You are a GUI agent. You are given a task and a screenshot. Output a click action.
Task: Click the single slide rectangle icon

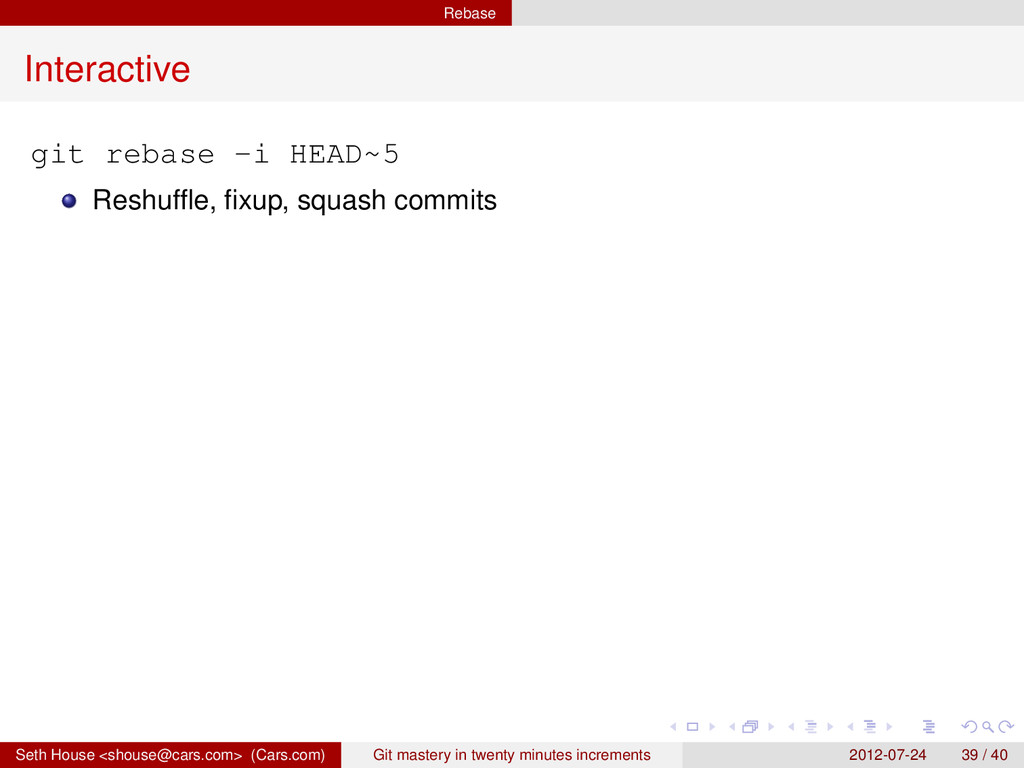click(x=692, y=727)
